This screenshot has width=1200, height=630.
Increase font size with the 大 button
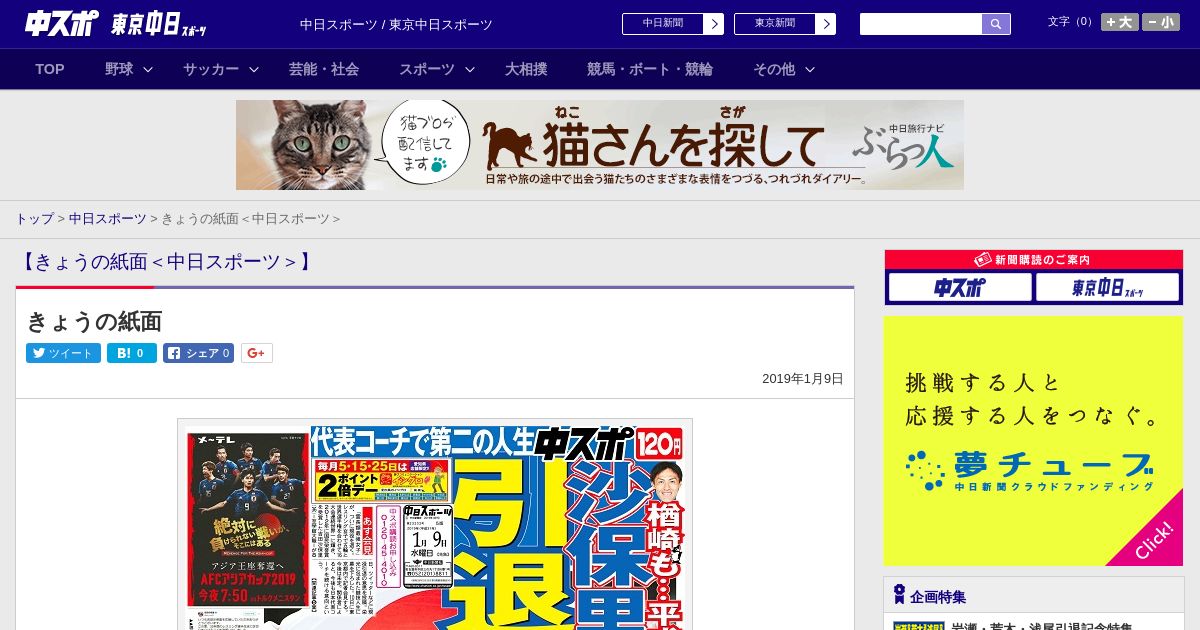pyautogui.click(x=1119, y=22)
